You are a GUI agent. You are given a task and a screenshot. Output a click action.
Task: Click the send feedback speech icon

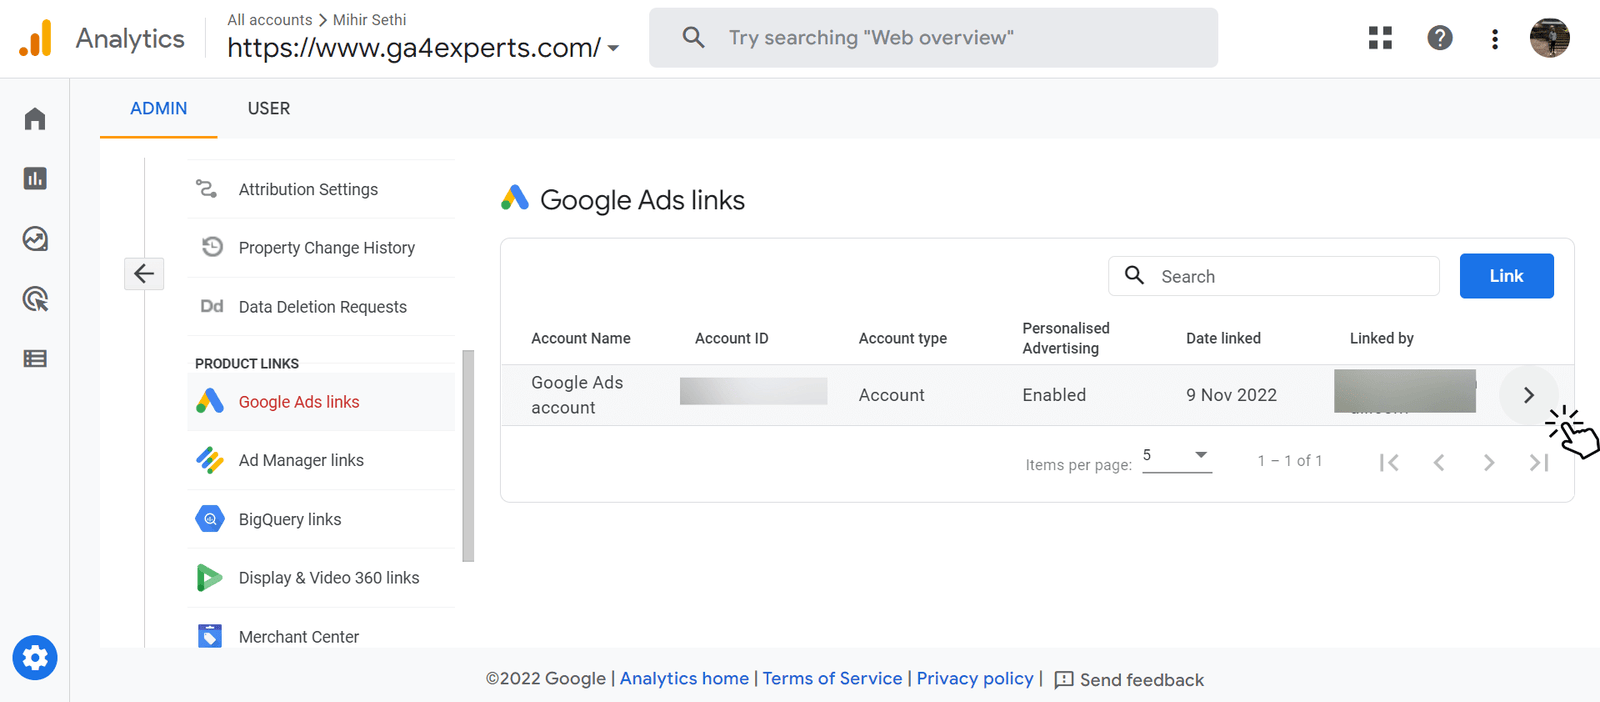point(1064,680)
